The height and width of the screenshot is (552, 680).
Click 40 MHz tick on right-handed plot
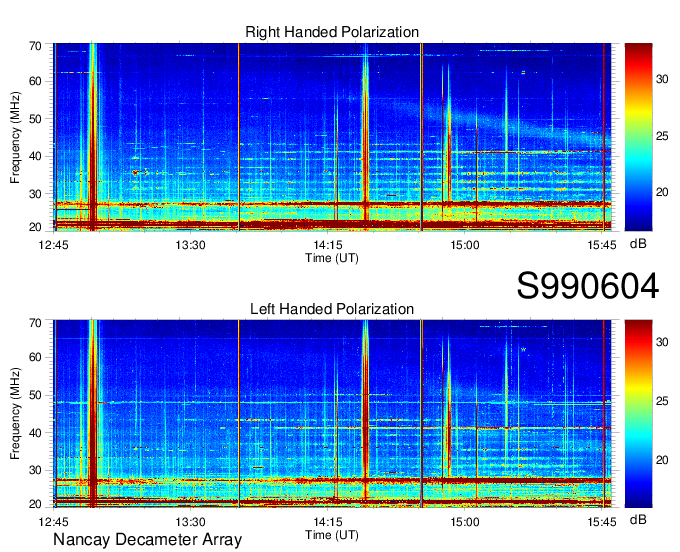[35, 156]
